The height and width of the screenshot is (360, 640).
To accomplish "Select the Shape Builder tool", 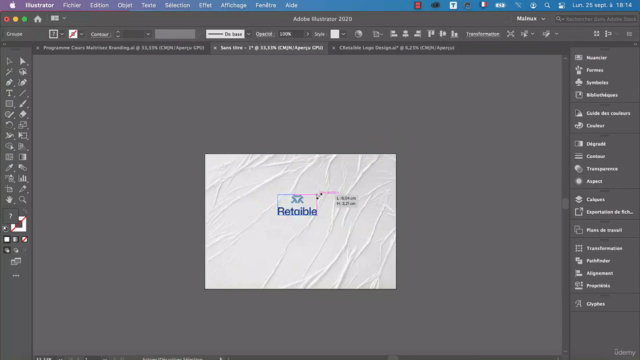I will click(9, 146).
